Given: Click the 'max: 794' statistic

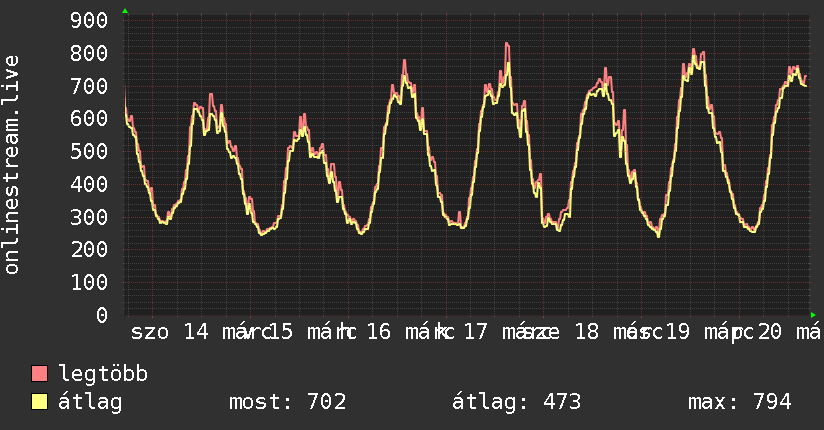Looking at the screenshot, I should click(740, 402).
